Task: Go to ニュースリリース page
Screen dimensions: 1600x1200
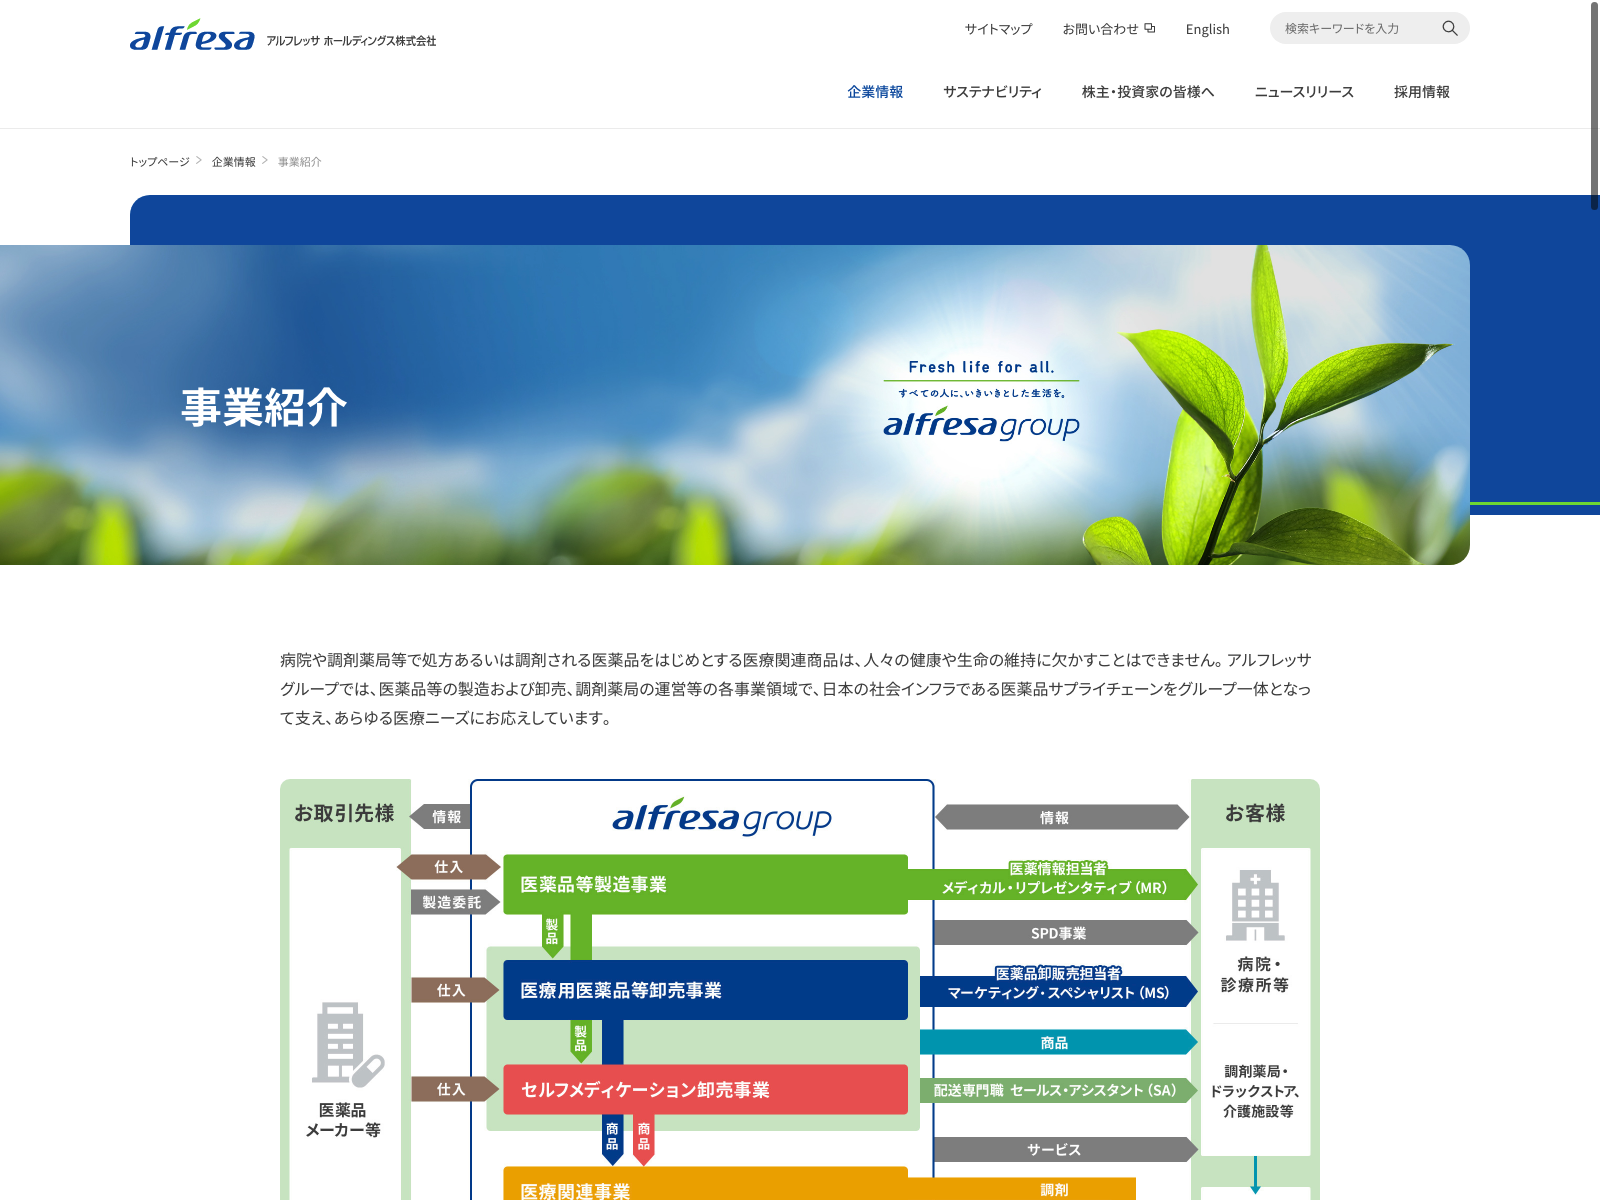Action: coord(1304,92)
